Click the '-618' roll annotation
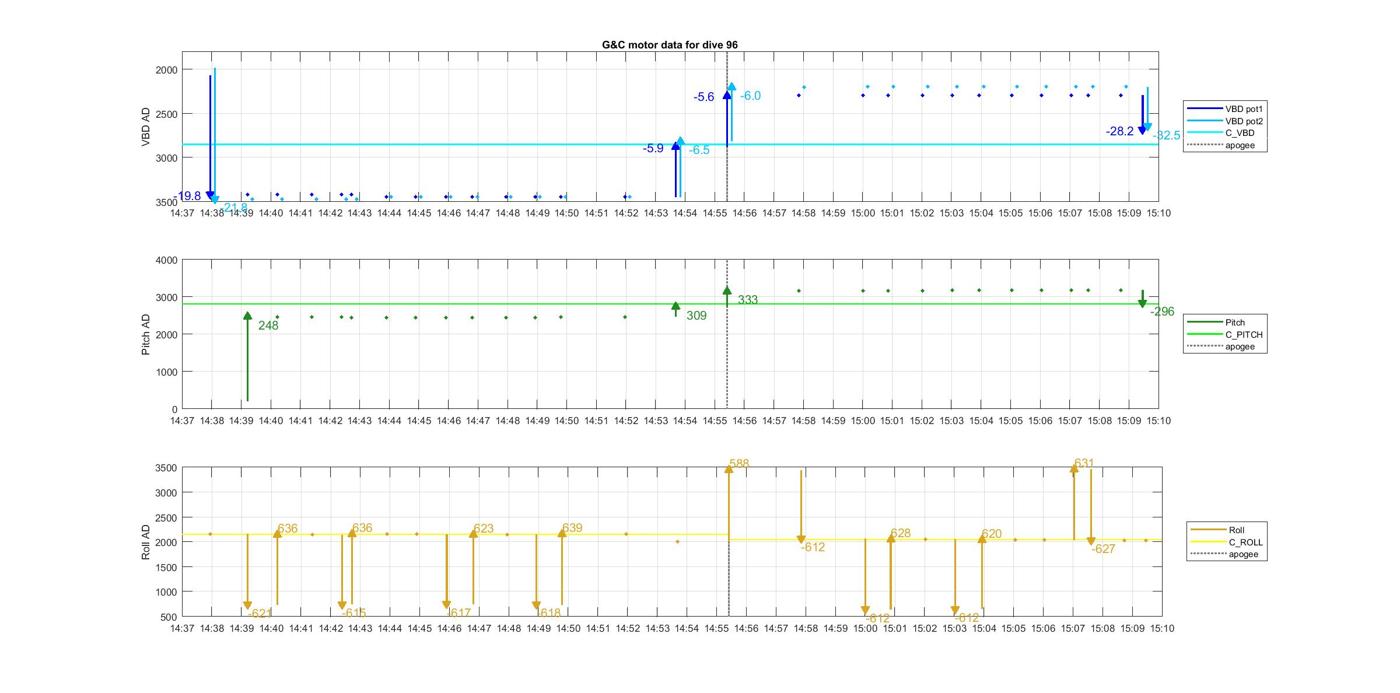This screenshot has width=1400, height=693. 548,613
